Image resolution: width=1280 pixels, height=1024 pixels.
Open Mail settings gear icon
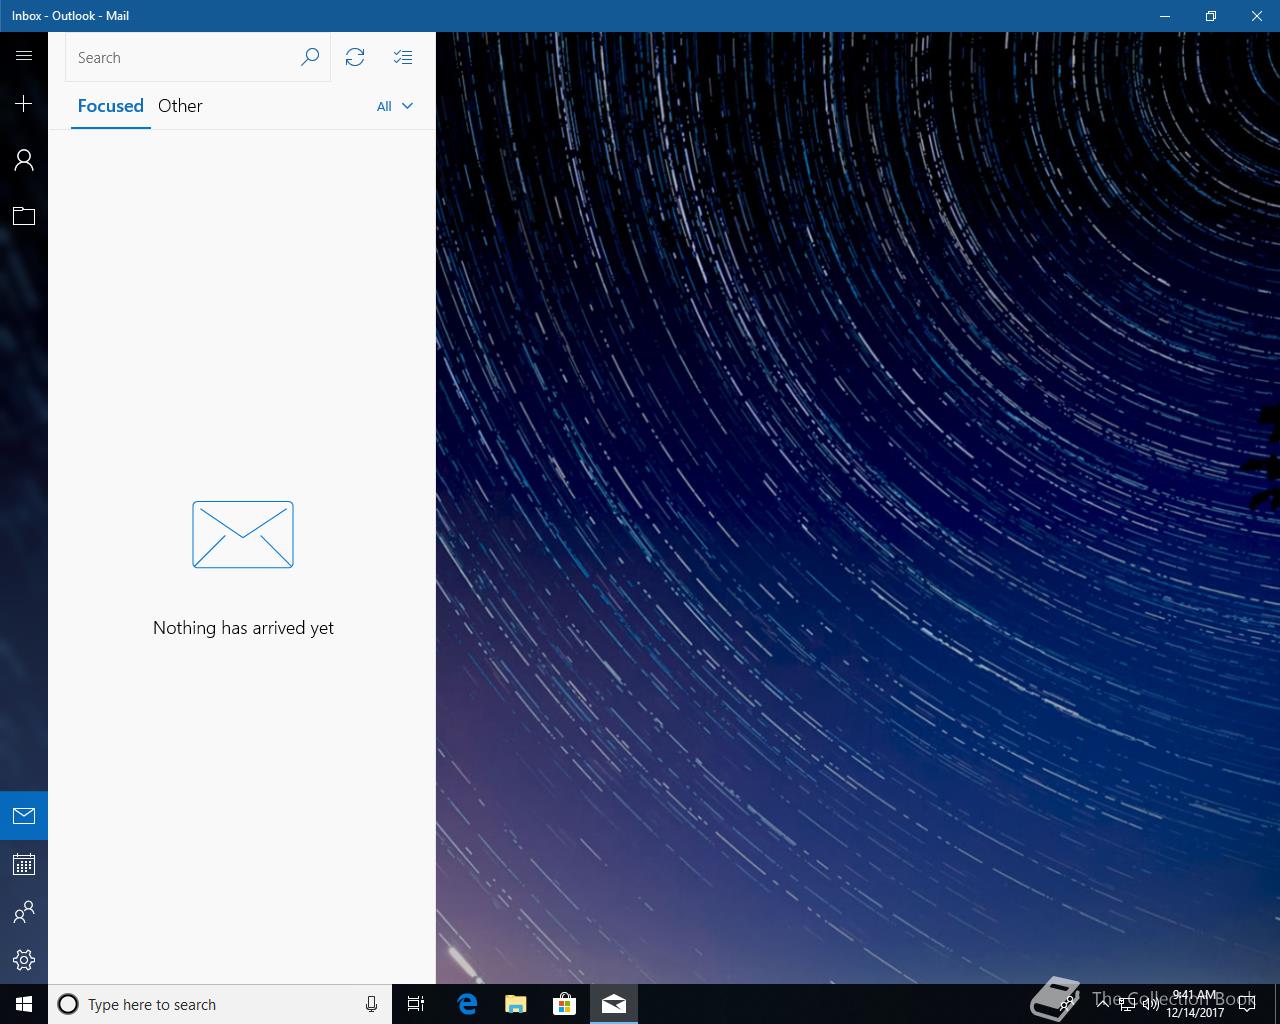(x=24, y=960)
